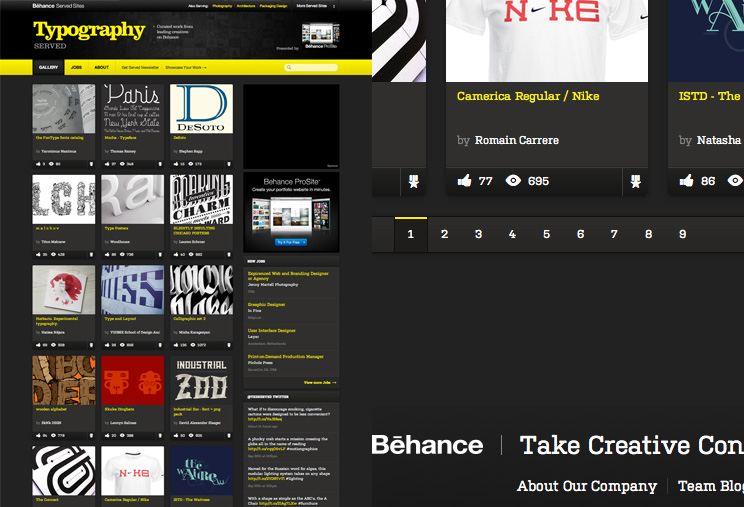Viewport: 744px width, 507px height.
Task: Open the Gallery tab in yellow navigation bar
Action: coord(48,67)
